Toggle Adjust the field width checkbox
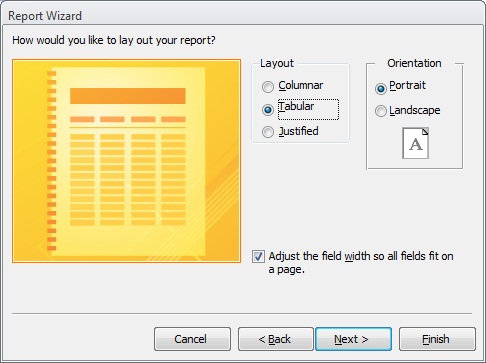This screenshot has width=486, height=363. (x=258, y=257)
